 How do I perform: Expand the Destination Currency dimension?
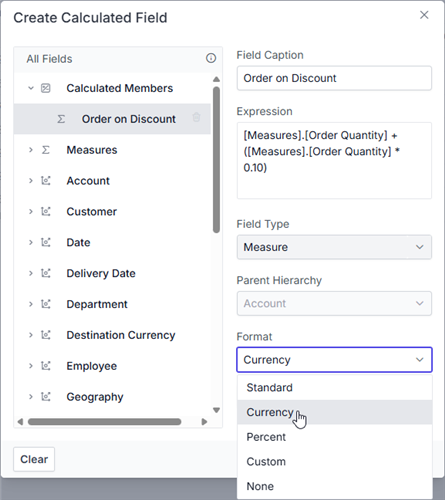[x=31, y=335]
